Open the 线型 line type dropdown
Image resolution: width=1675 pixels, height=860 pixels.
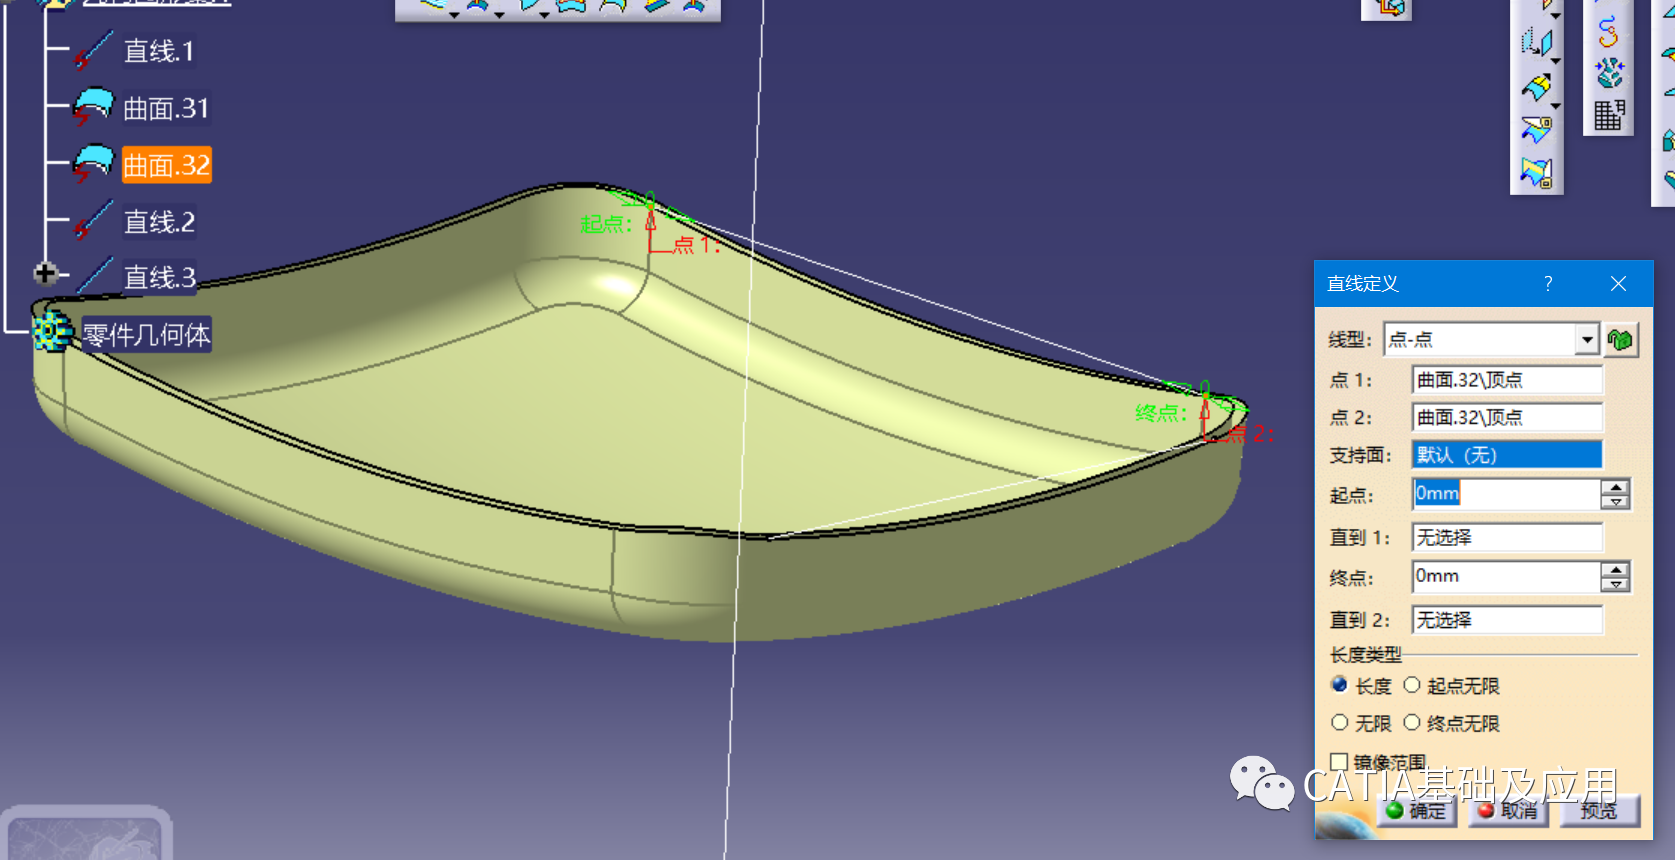(1587, 340)
